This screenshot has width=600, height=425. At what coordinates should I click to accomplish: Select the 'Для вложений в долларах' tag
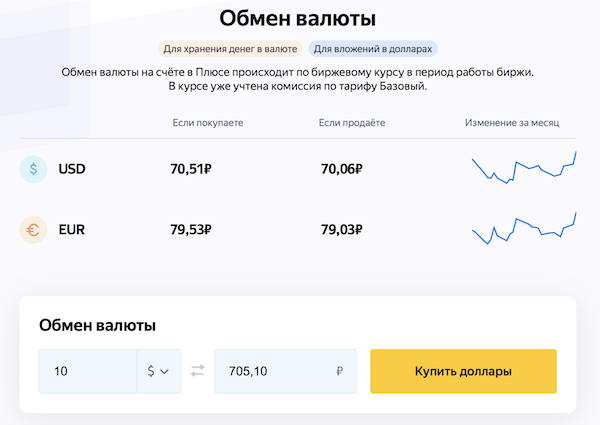click(373, 49)
